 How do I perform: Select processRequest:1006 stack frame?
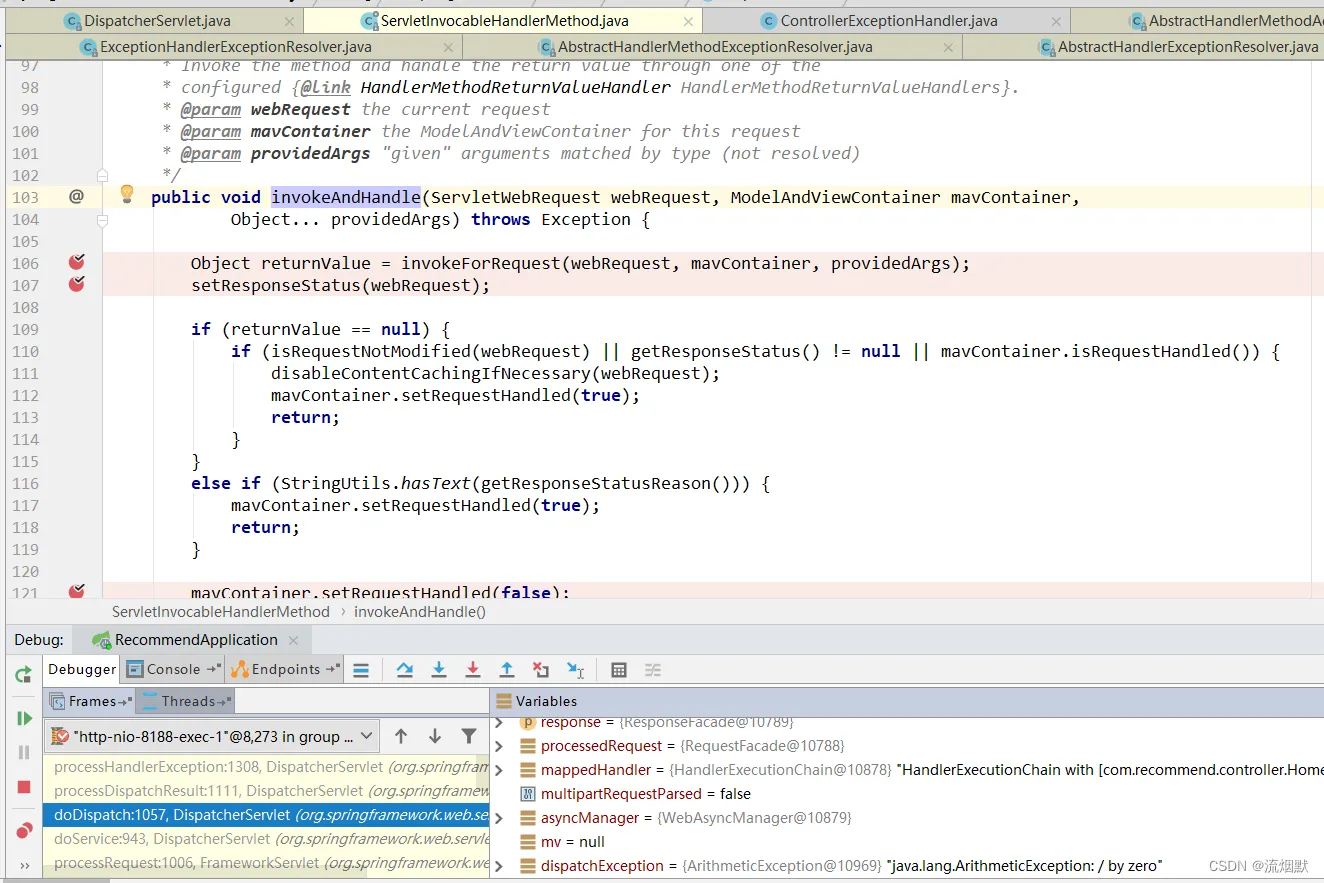point(266,863)
